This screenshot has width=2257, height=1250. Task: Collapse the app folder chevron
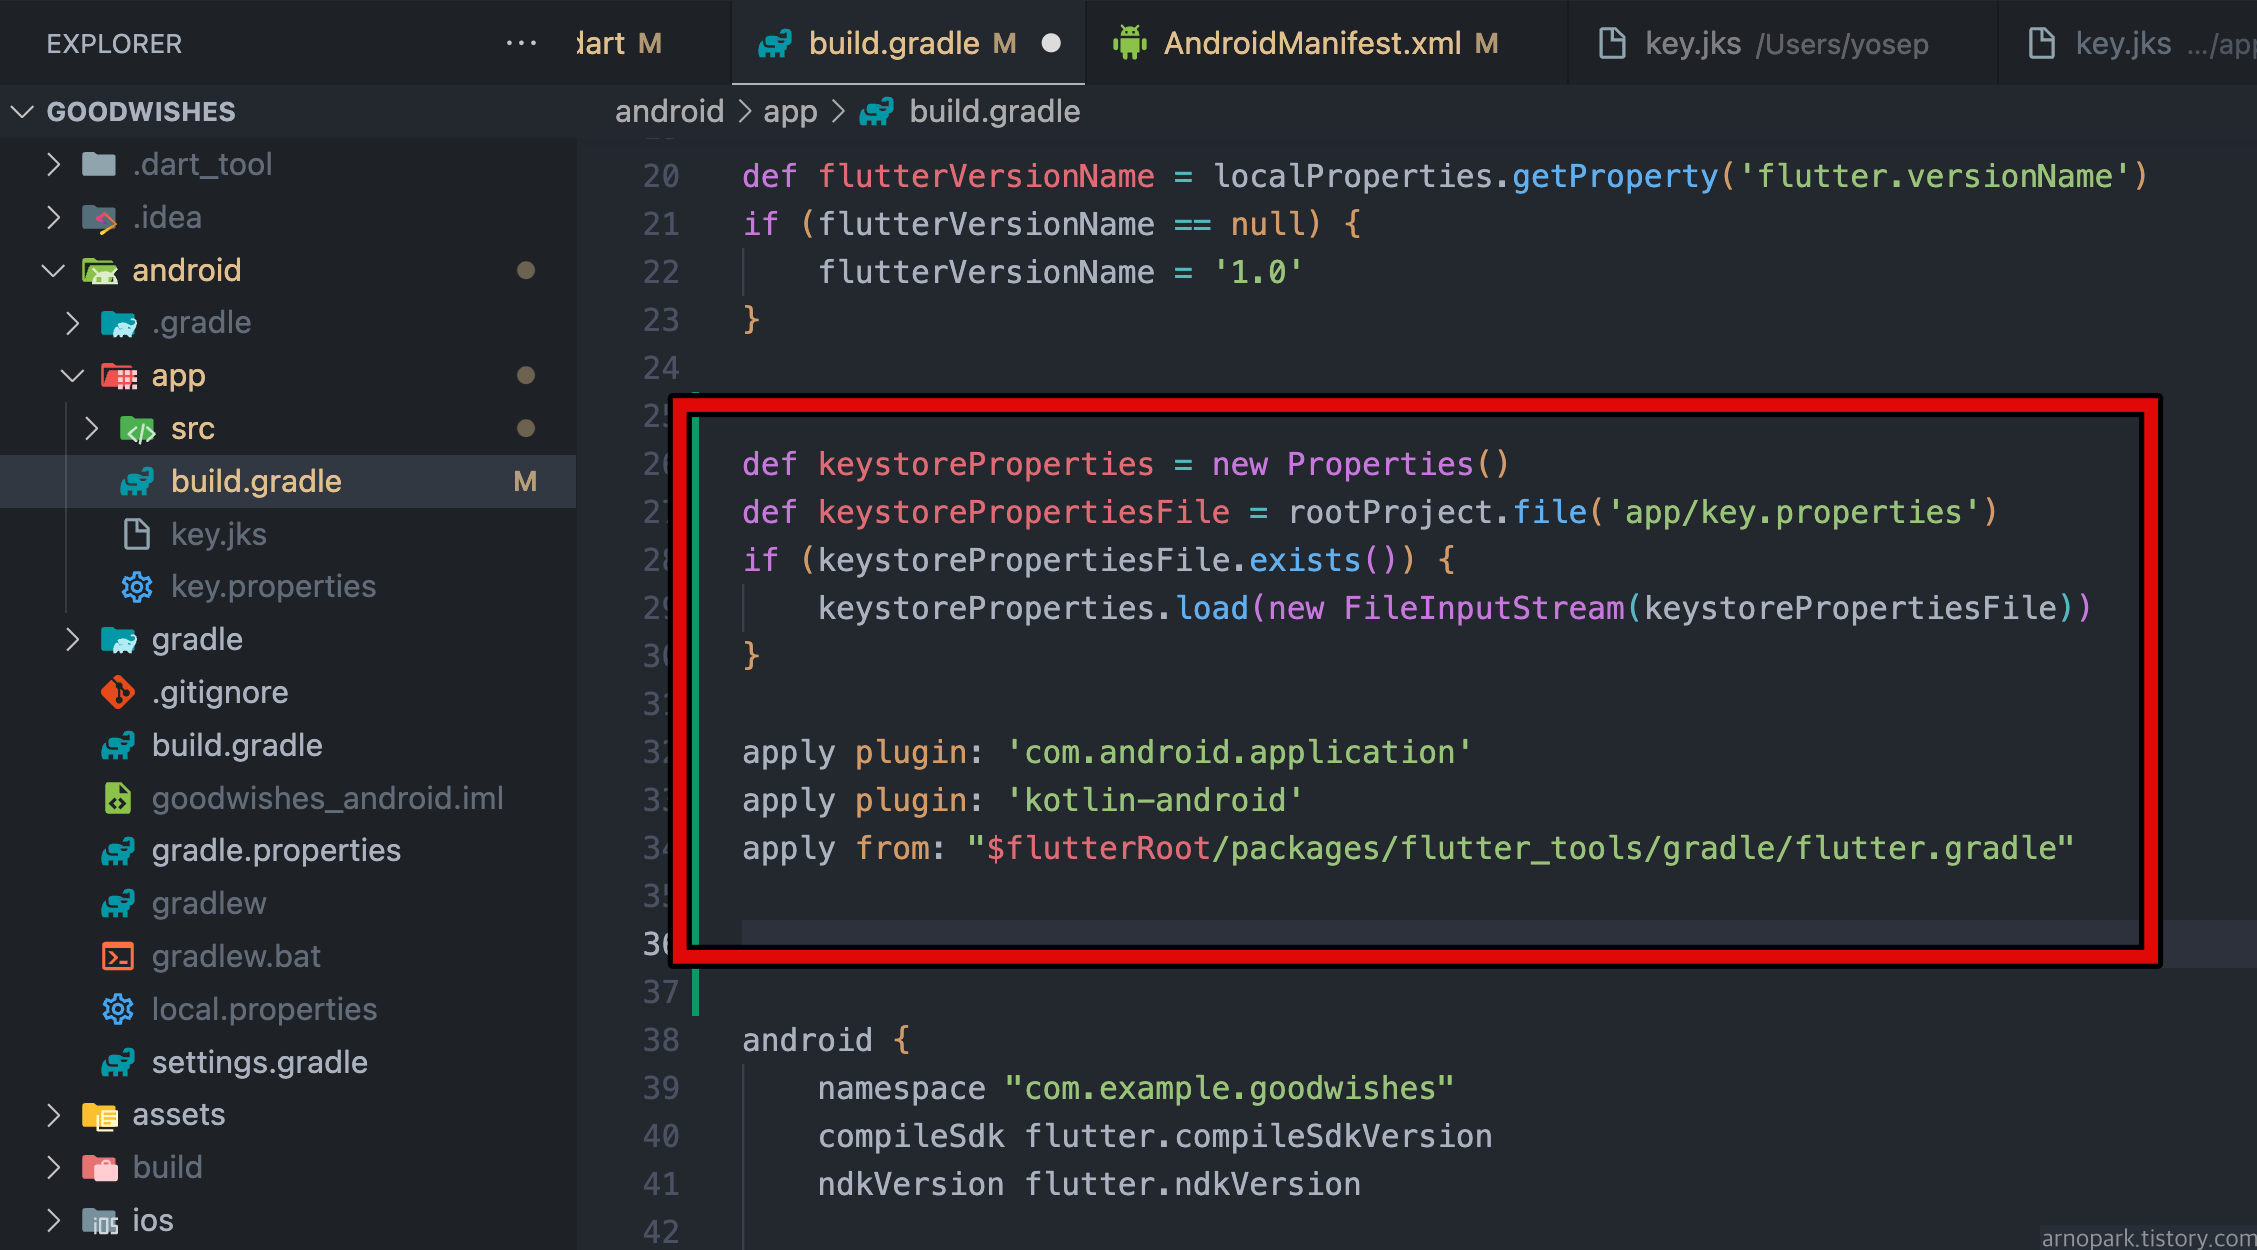point(72,376)
